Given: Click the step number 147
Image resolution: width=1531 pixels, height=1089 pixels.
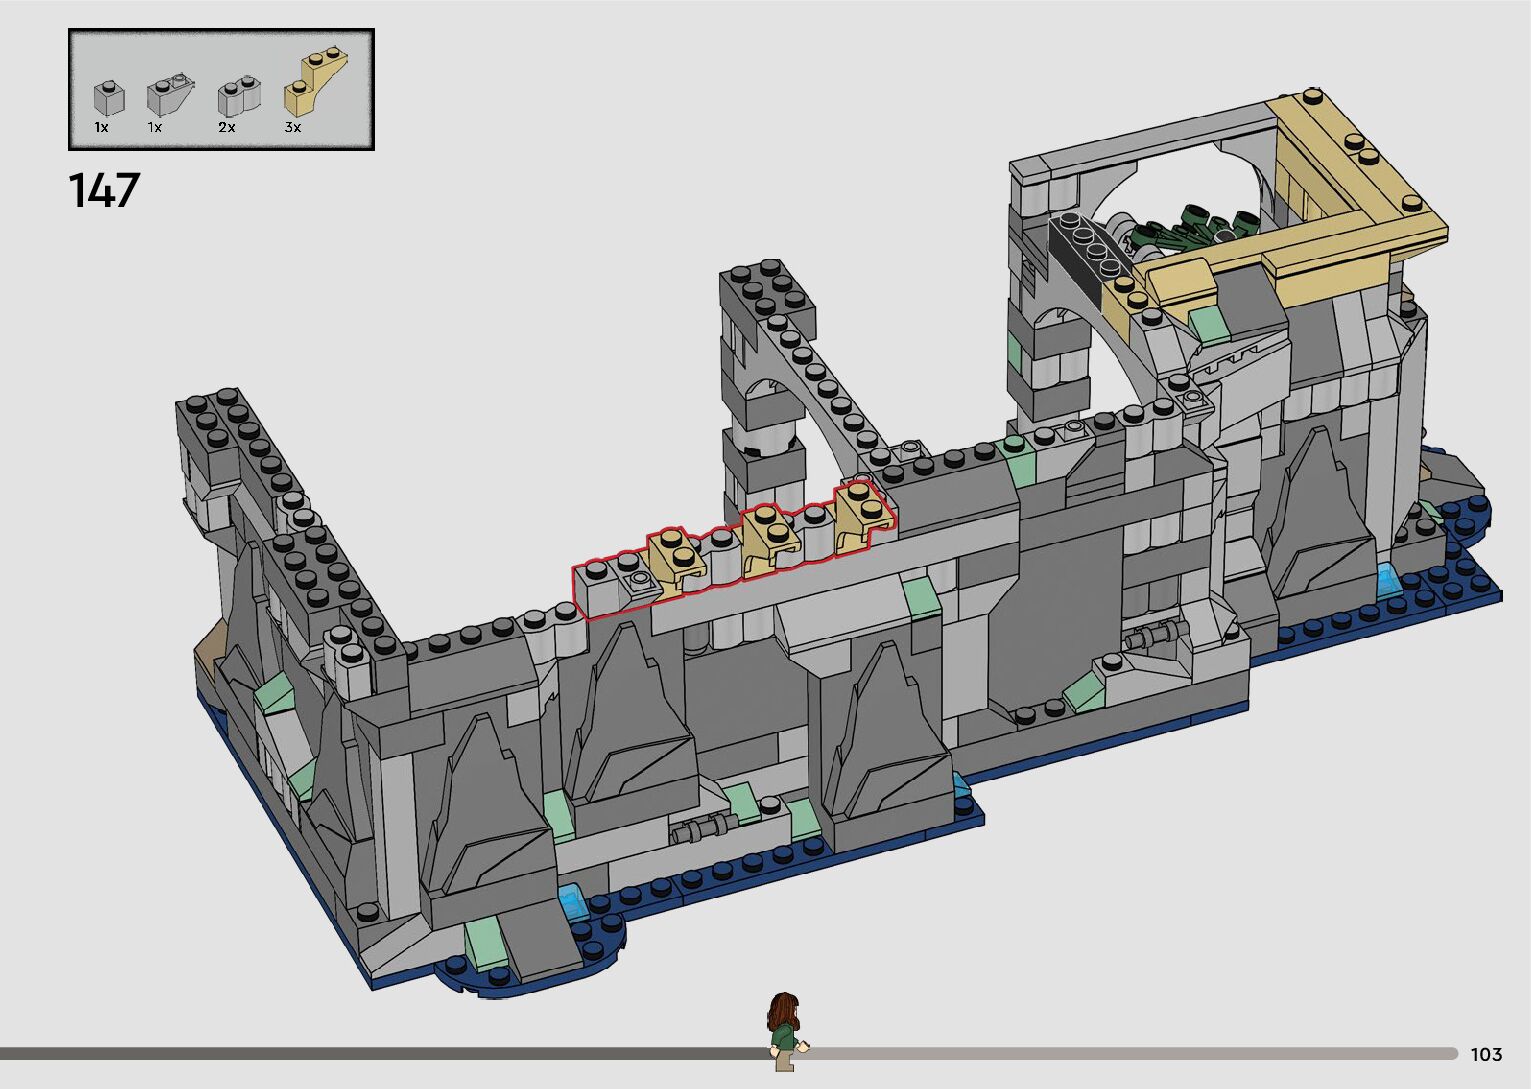Looking at the screenshot, I should point(104,191).
